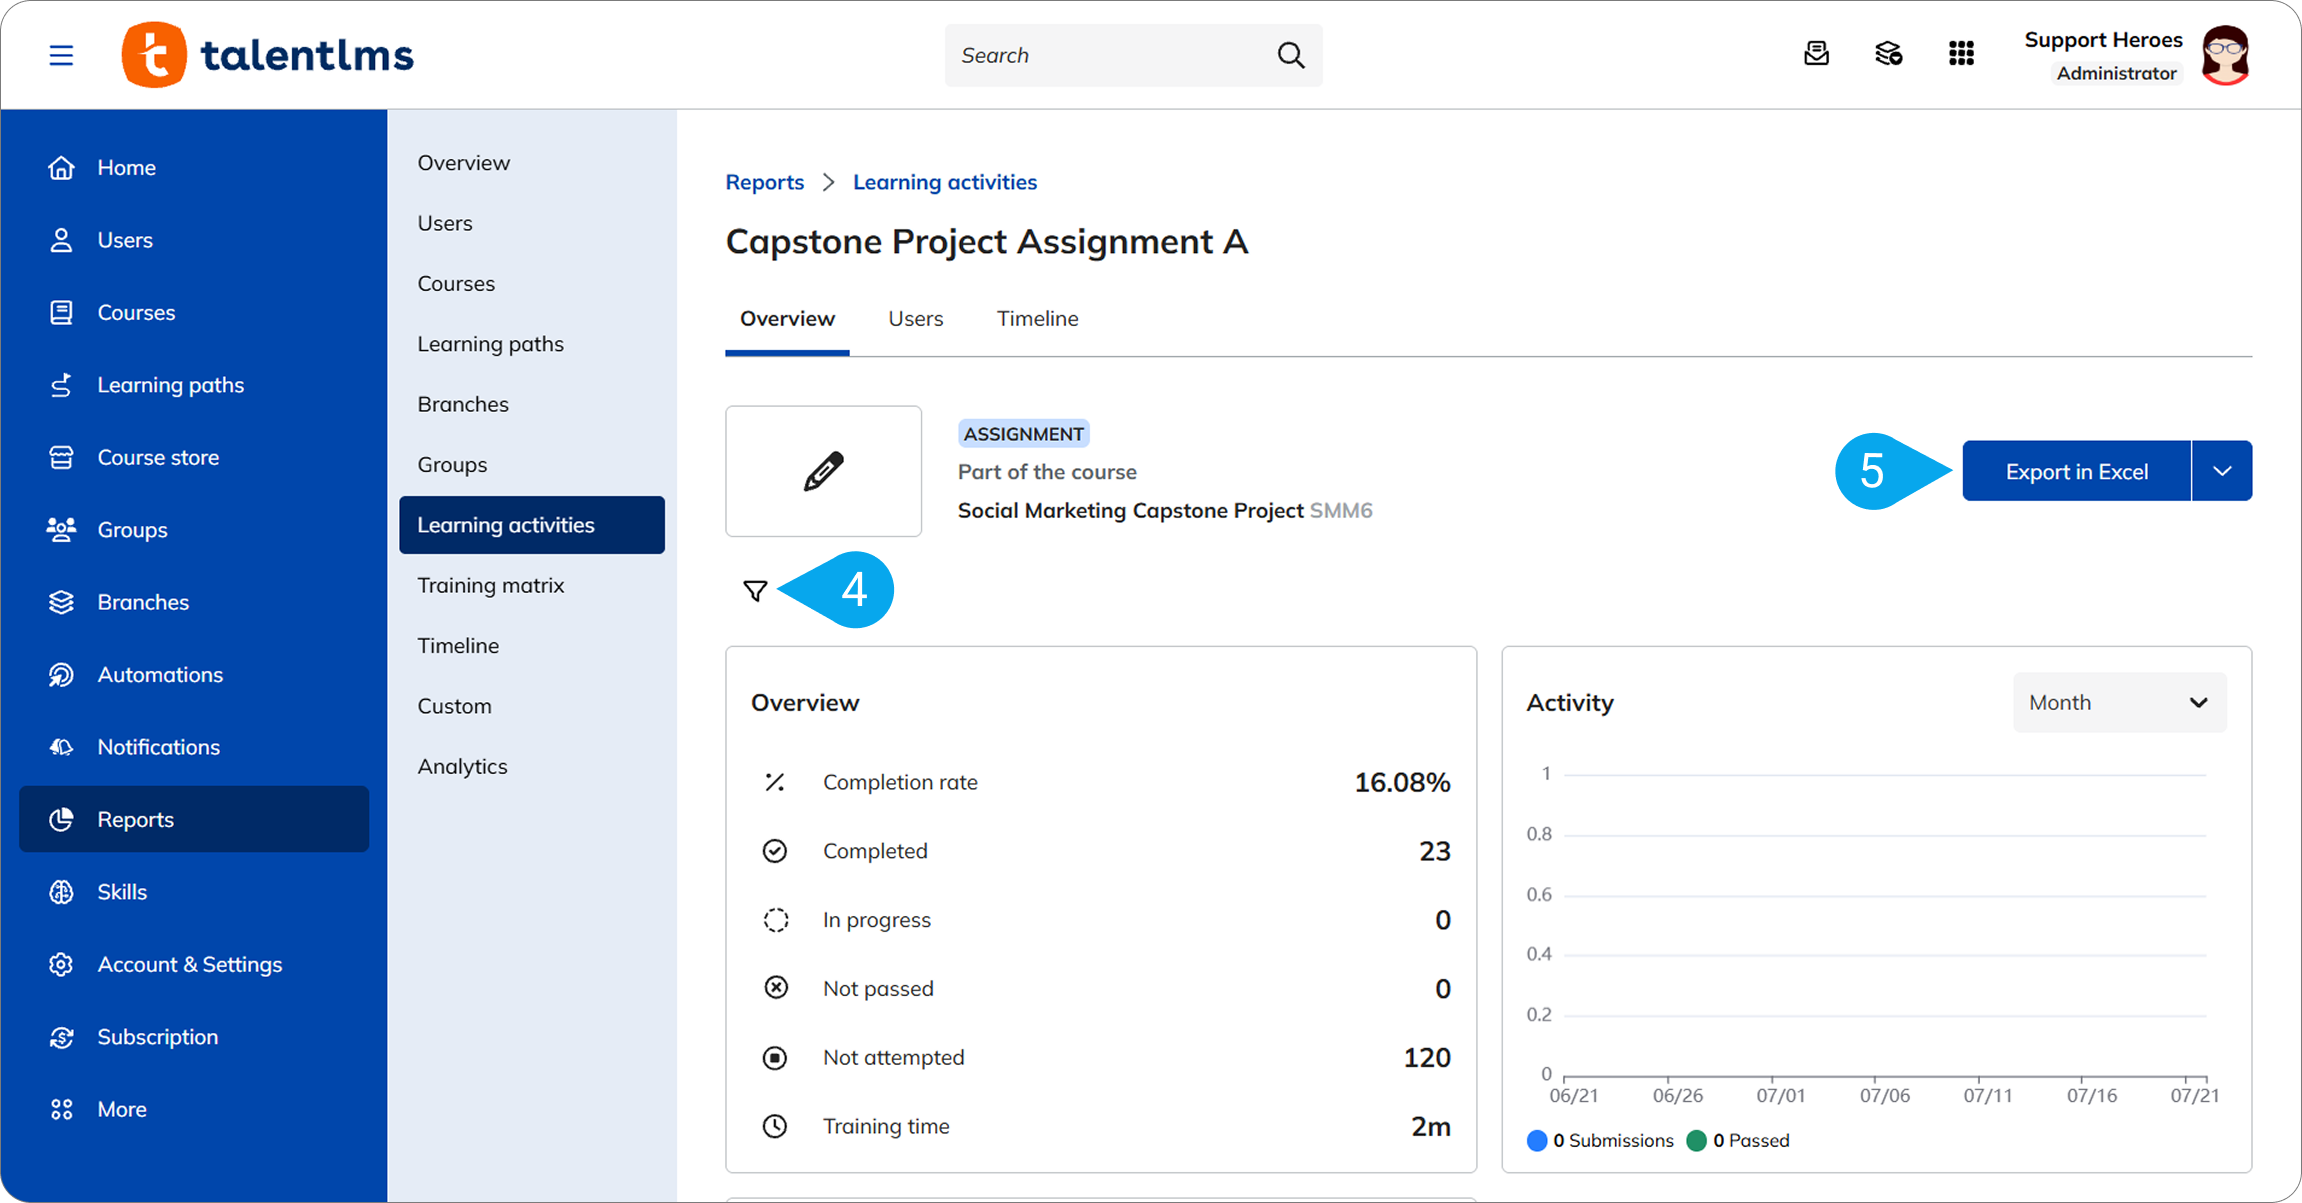Click the Not attempted stop circle icon

point(775,1057)
